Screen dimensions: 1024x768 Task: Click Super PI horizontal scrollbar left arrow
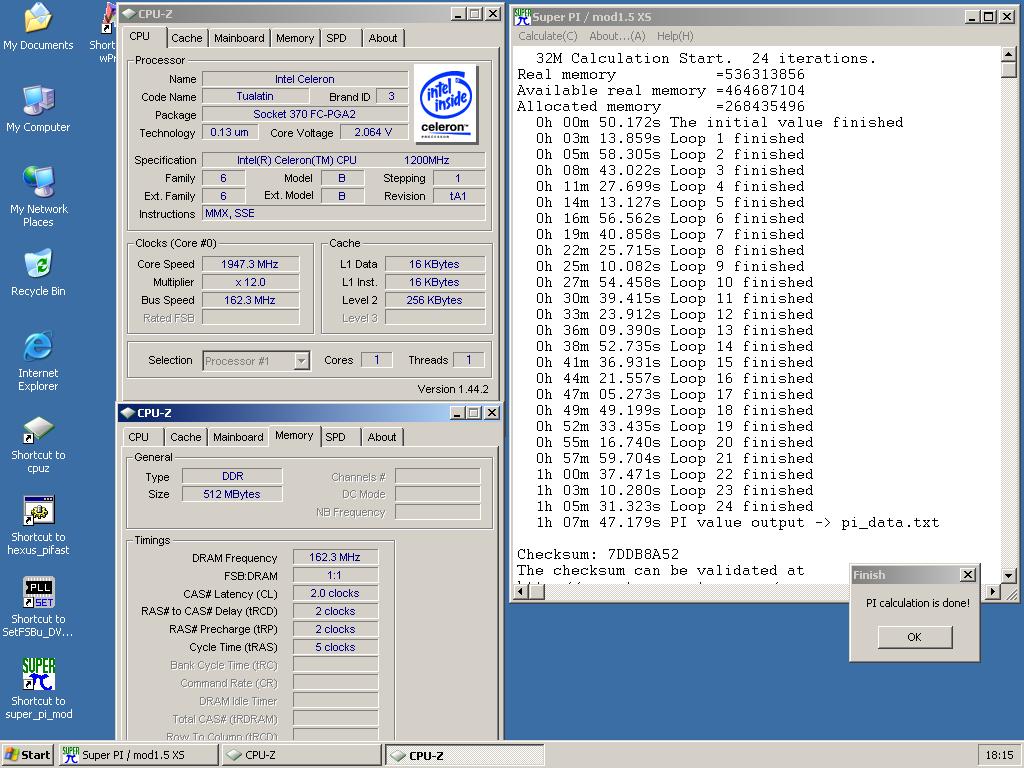(521, 592)
